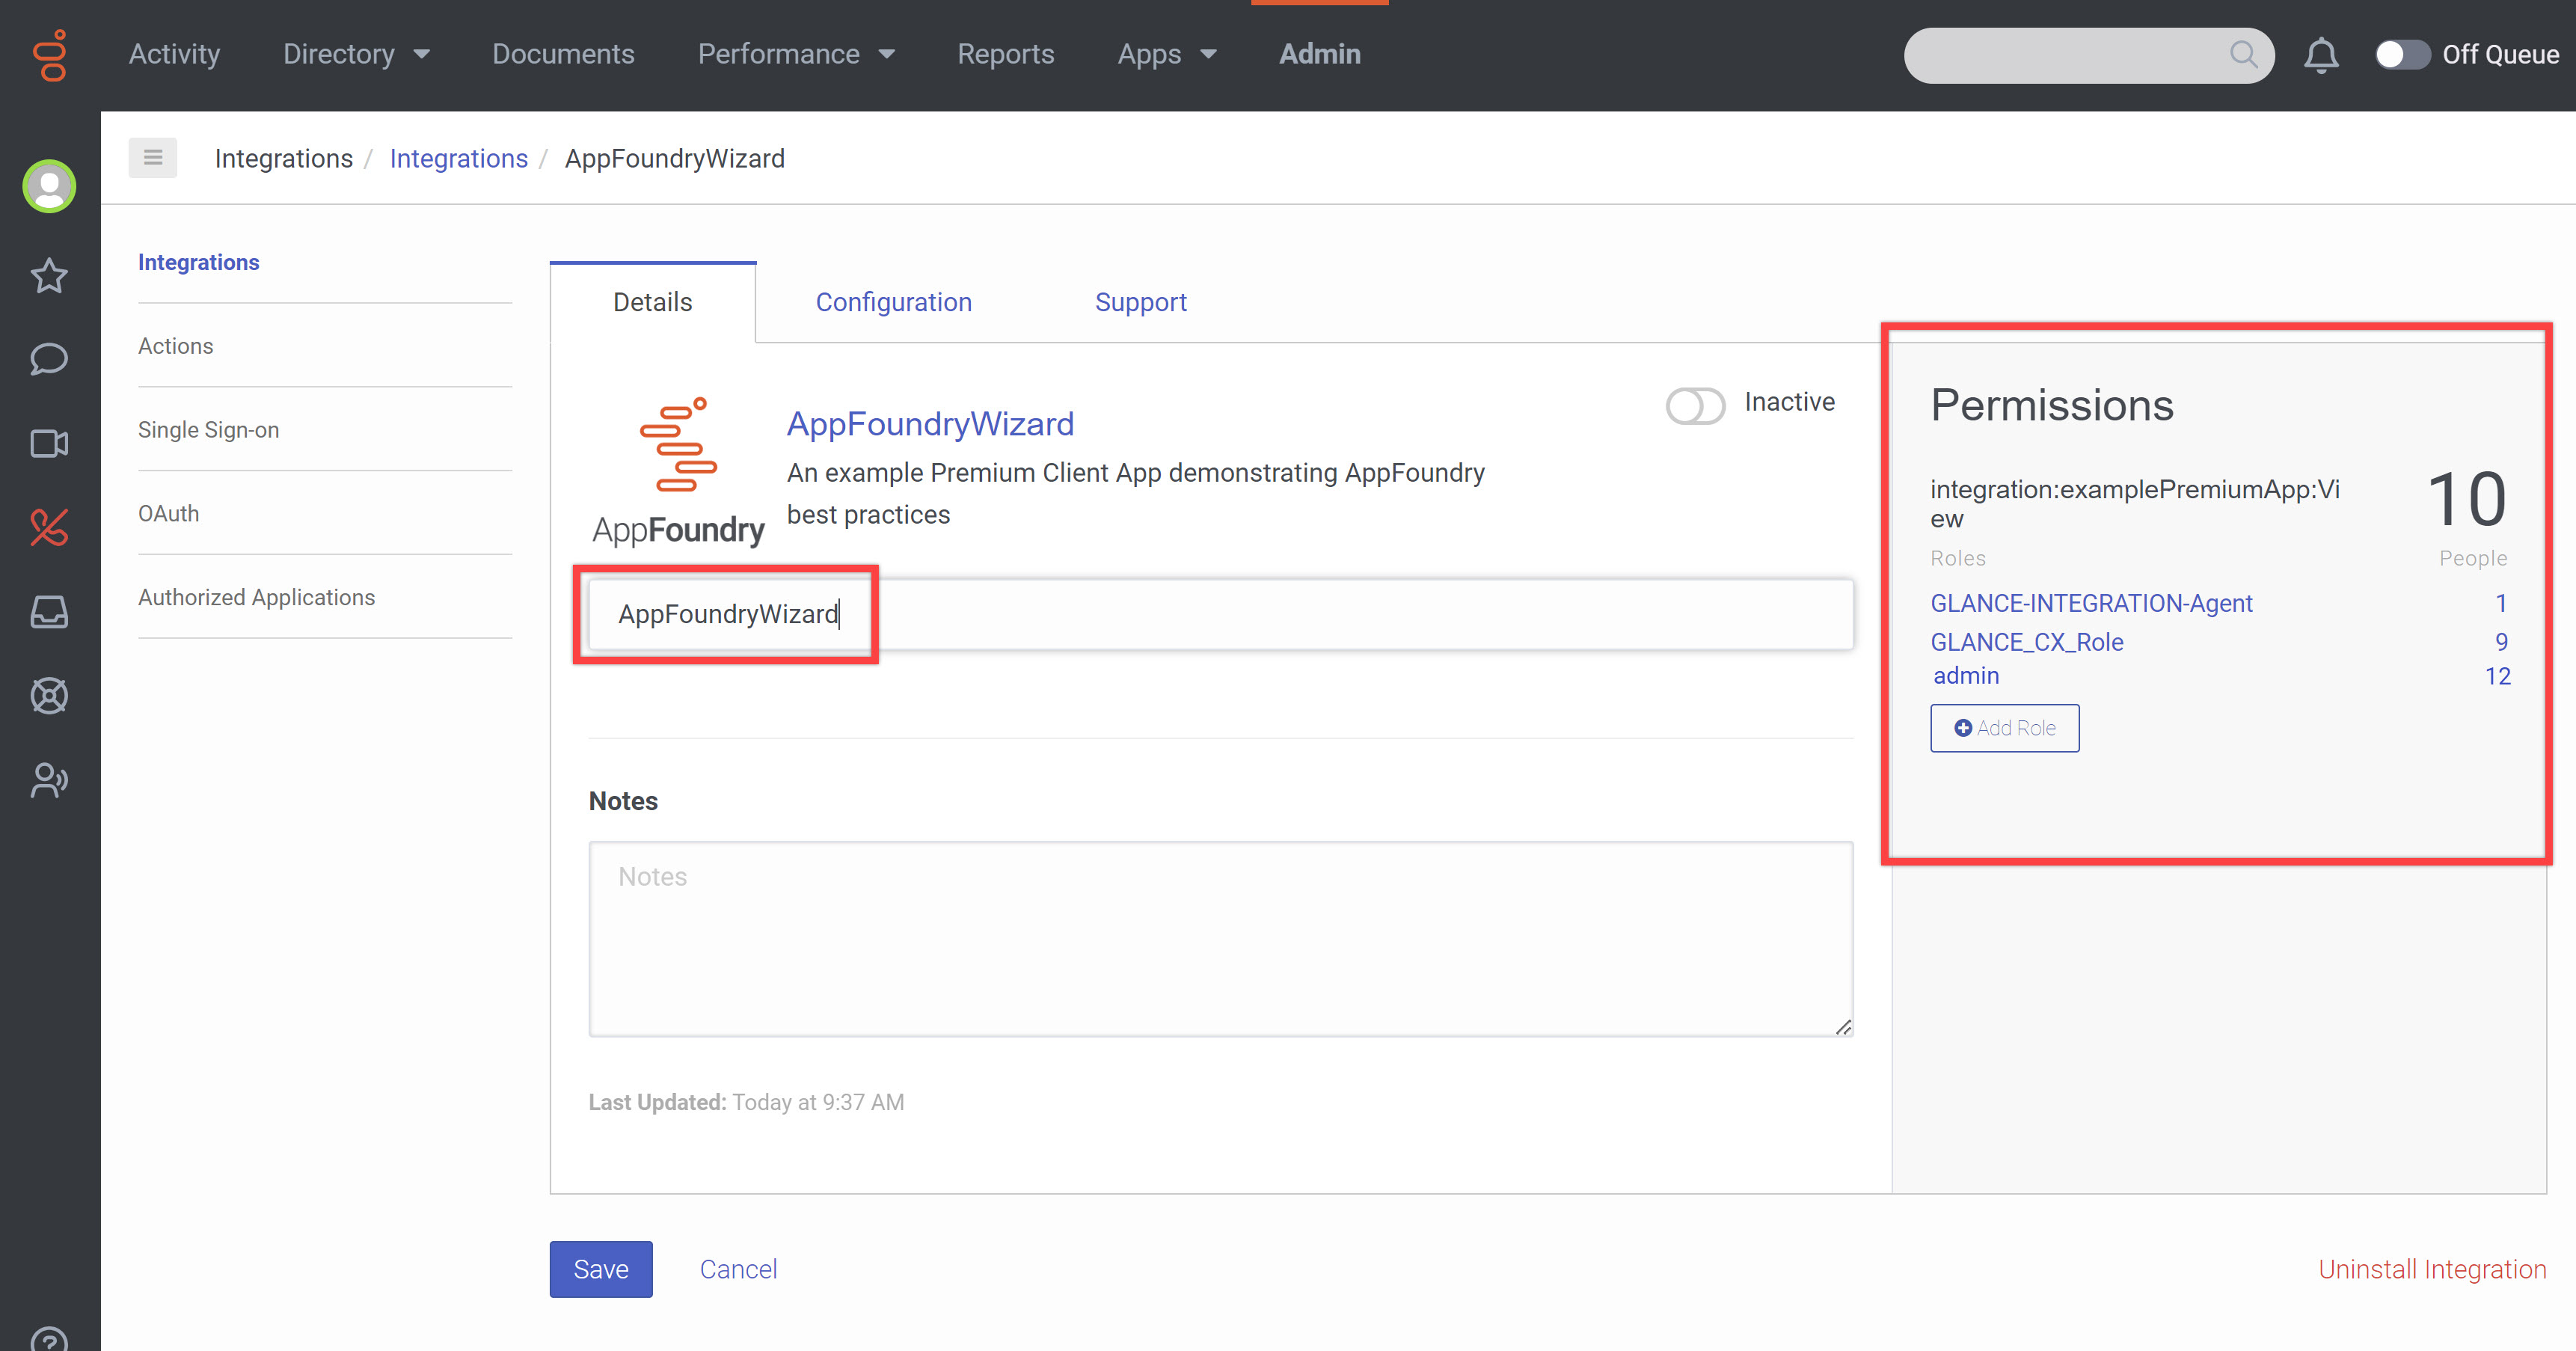
Task: Open the inbox tray icon in sidebar
Action: click(49, 611)
